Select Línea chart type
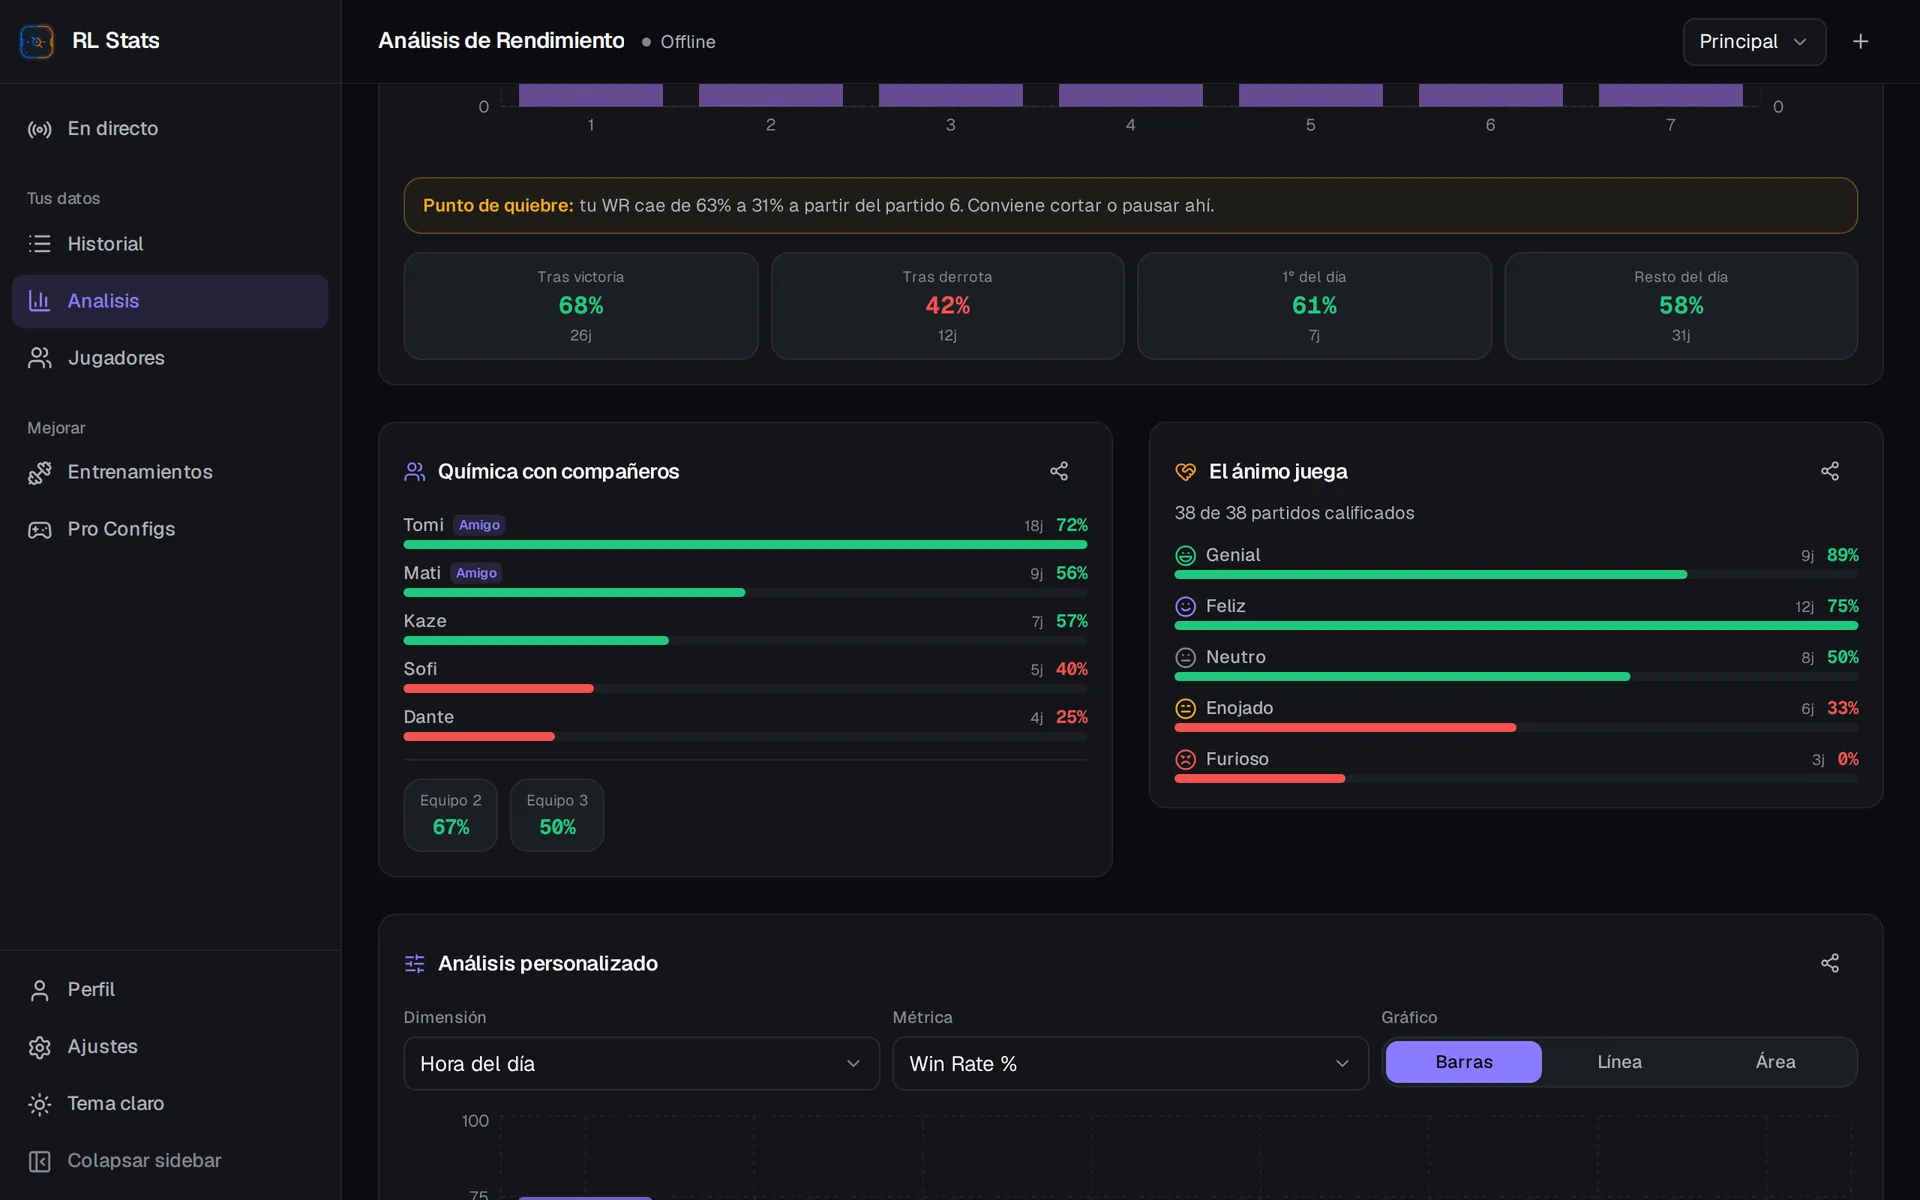The height and width of the screenshot is (1200, 1920). click(x=1619, y=1062)
